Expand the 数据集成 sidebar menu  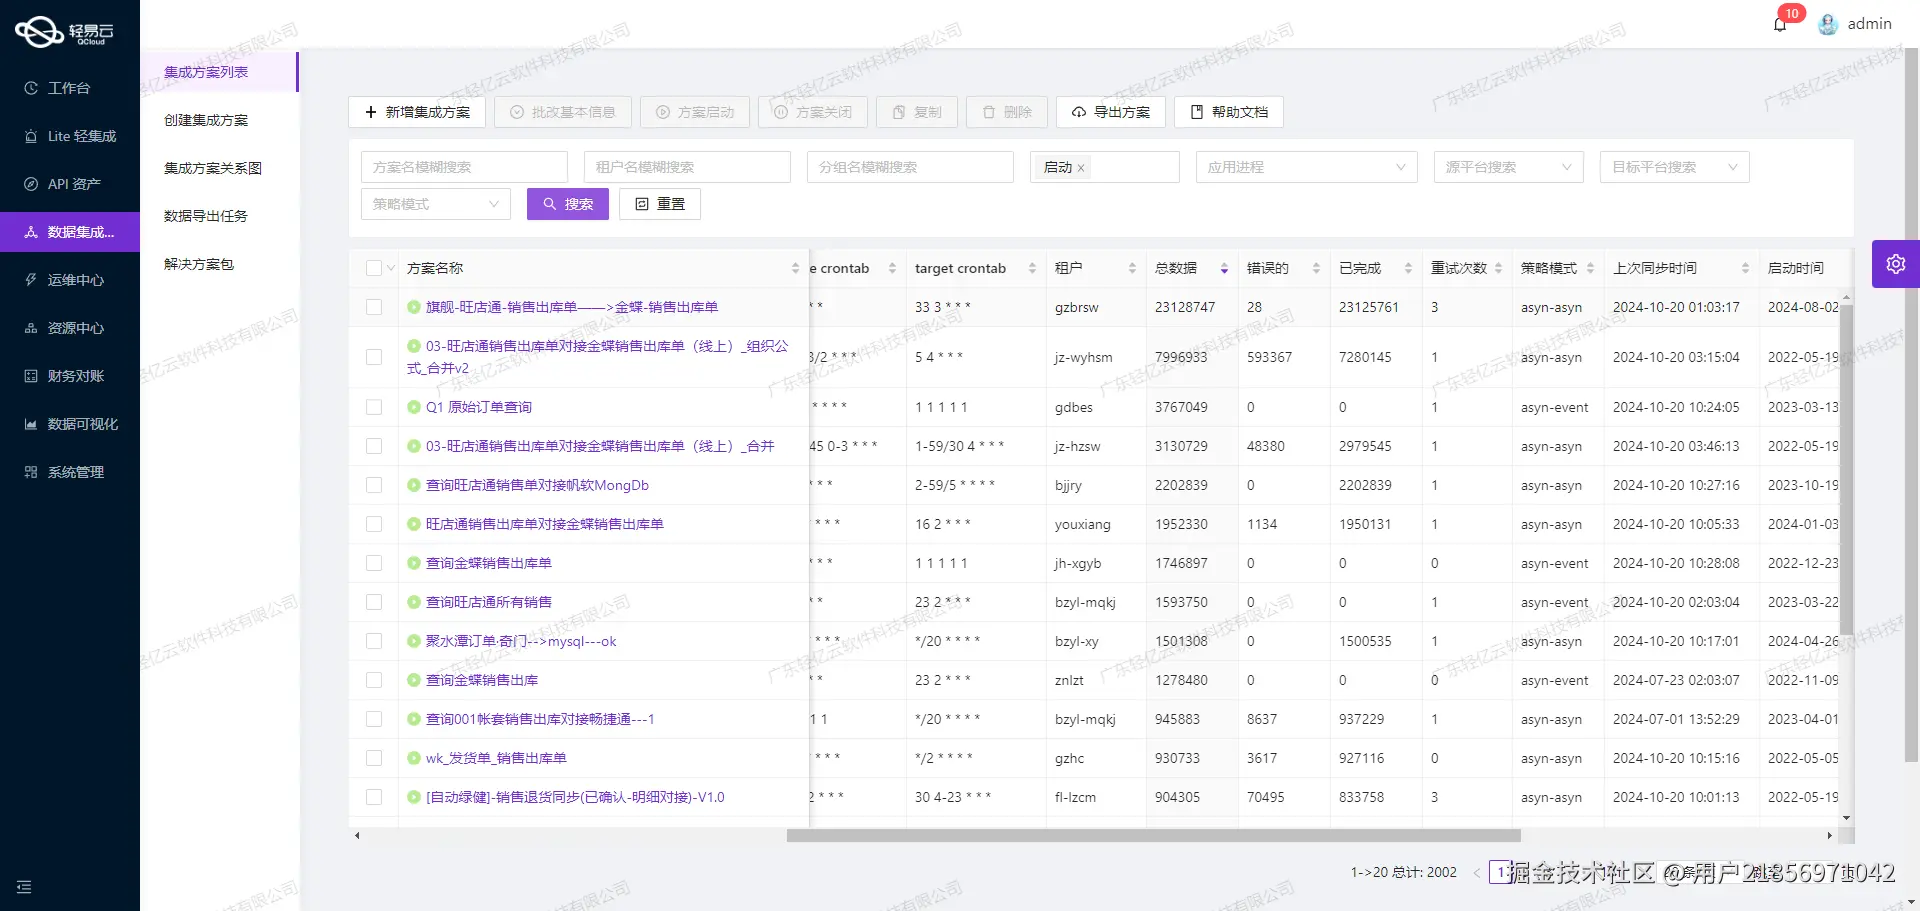(70, 232)
